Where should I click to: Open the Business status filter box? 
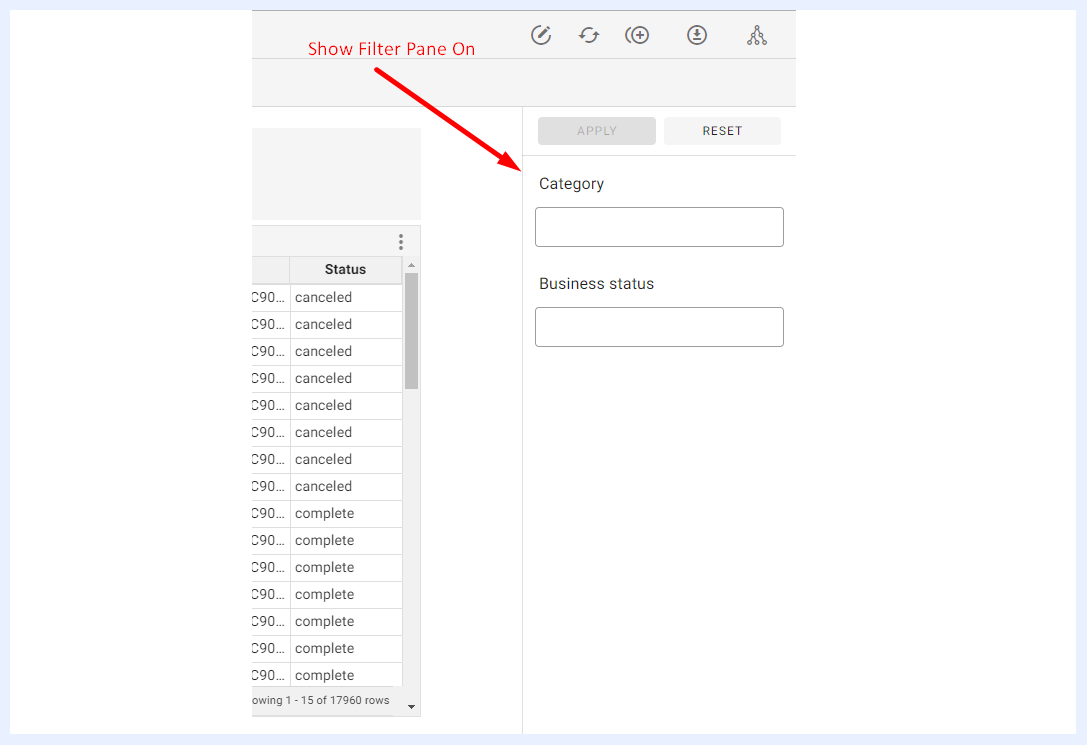[659, 327]
